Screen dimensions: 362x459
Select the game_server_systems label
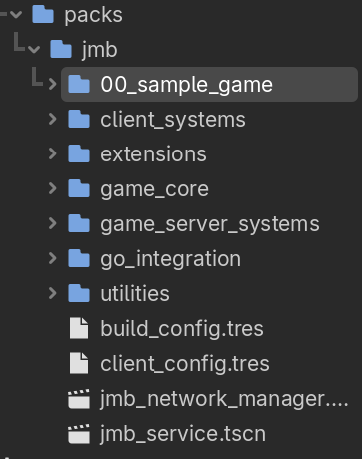[210, 224]
